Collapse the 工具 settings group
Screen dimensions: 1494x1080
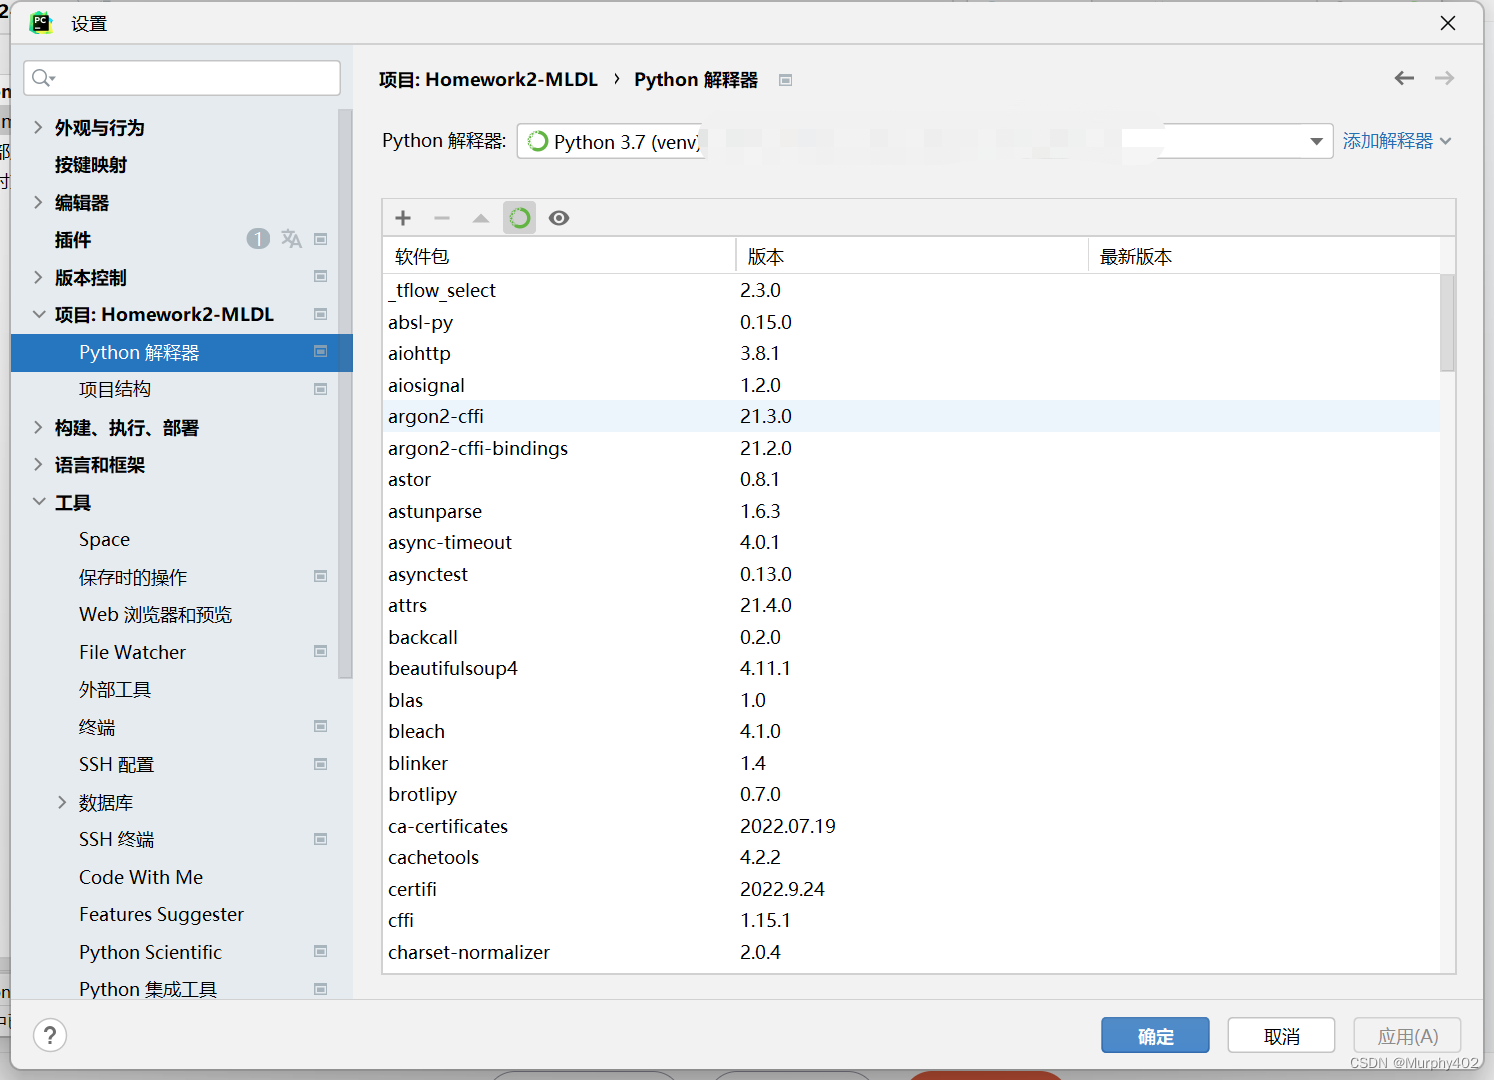[x=38, y=502]
